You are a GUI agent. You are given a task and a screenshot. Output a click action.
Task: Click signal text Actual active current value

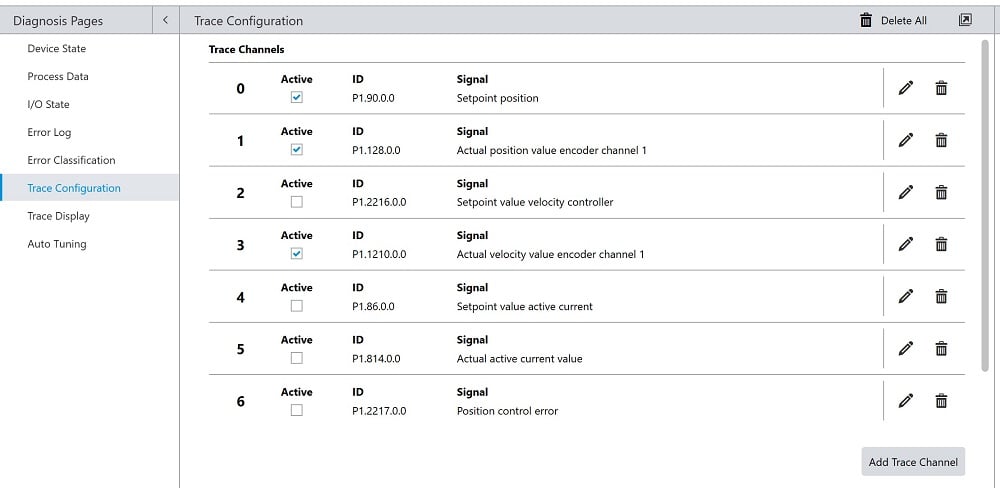[x=519, y=359]
